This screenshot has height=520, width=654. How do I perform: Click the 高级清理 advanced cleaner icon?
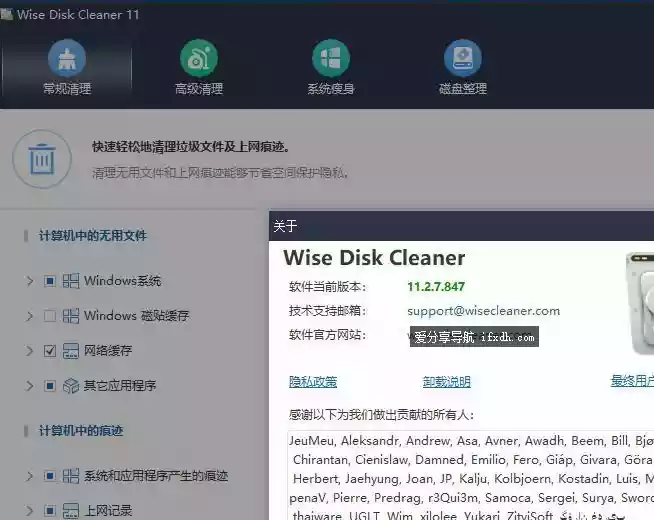(x=198, y=58)
